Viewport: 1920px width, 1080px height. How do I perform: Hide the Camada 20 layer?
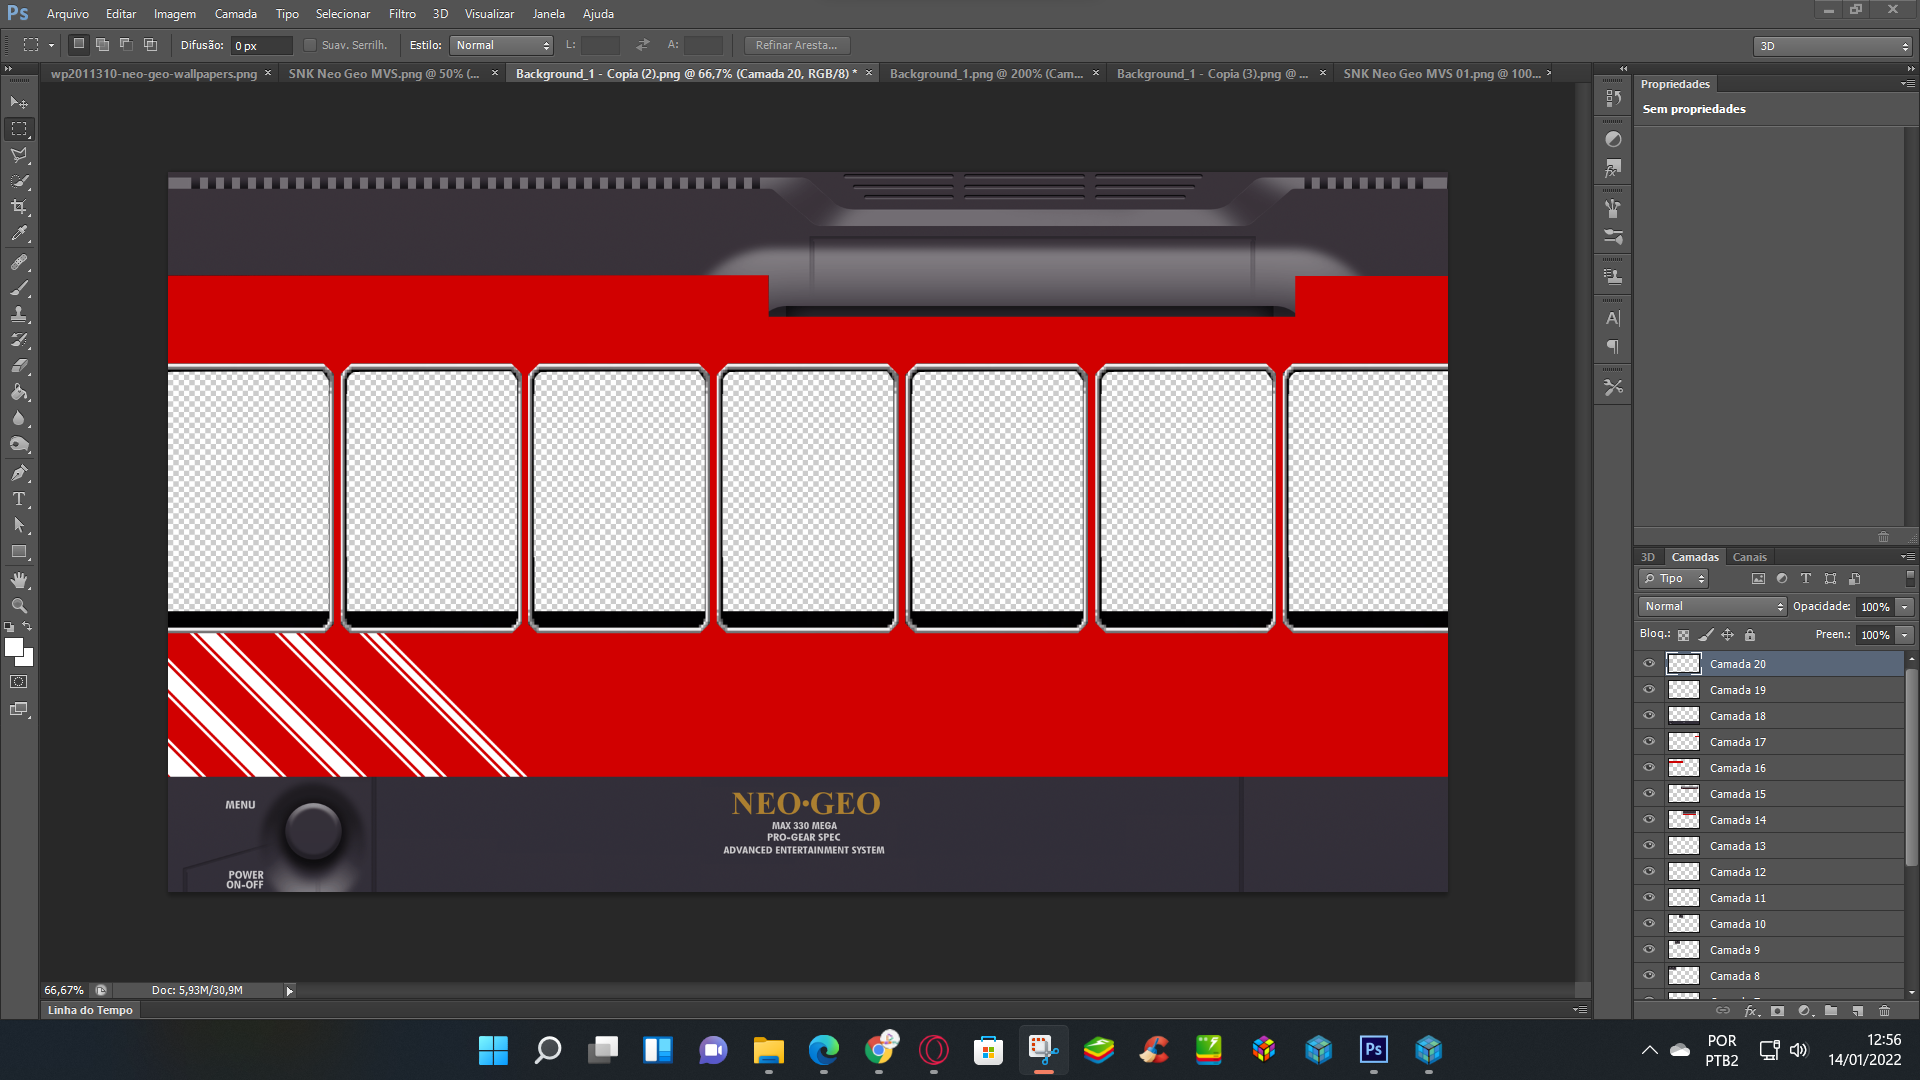pyautogui.click(x=1649, y=663)
